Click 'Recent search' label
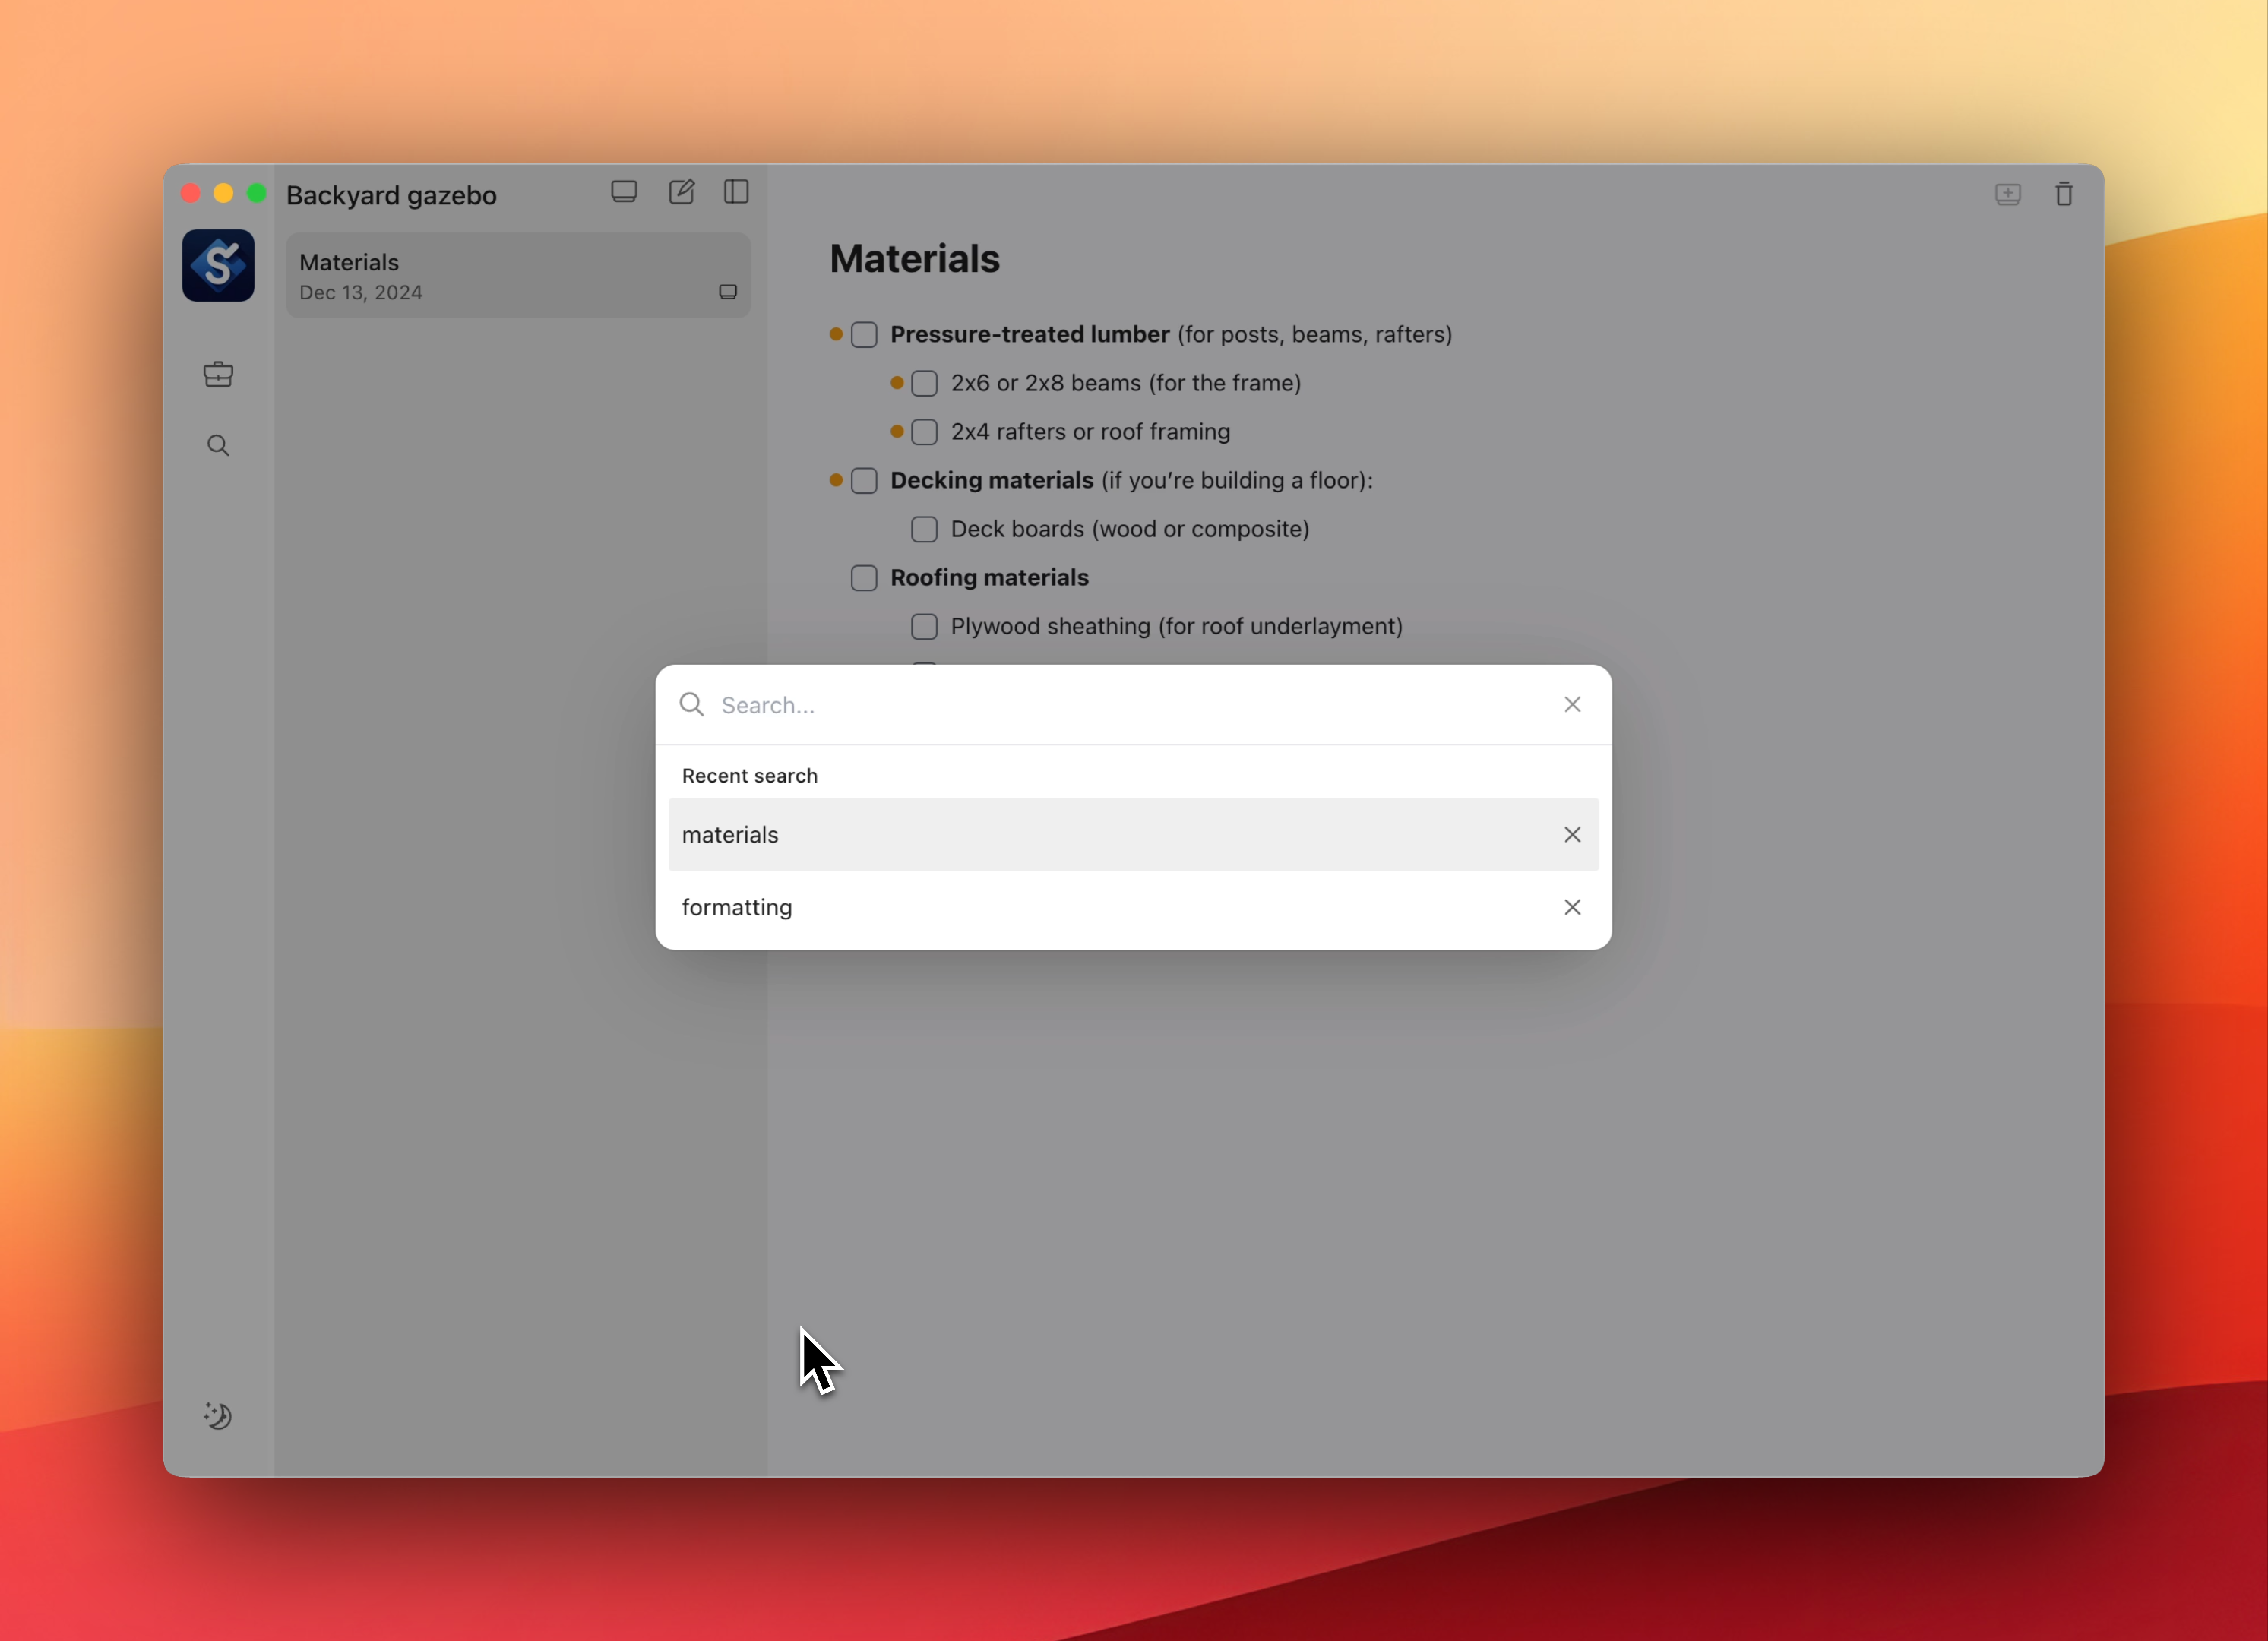Screen dimensions: 2268x1641 pos(749,776)
